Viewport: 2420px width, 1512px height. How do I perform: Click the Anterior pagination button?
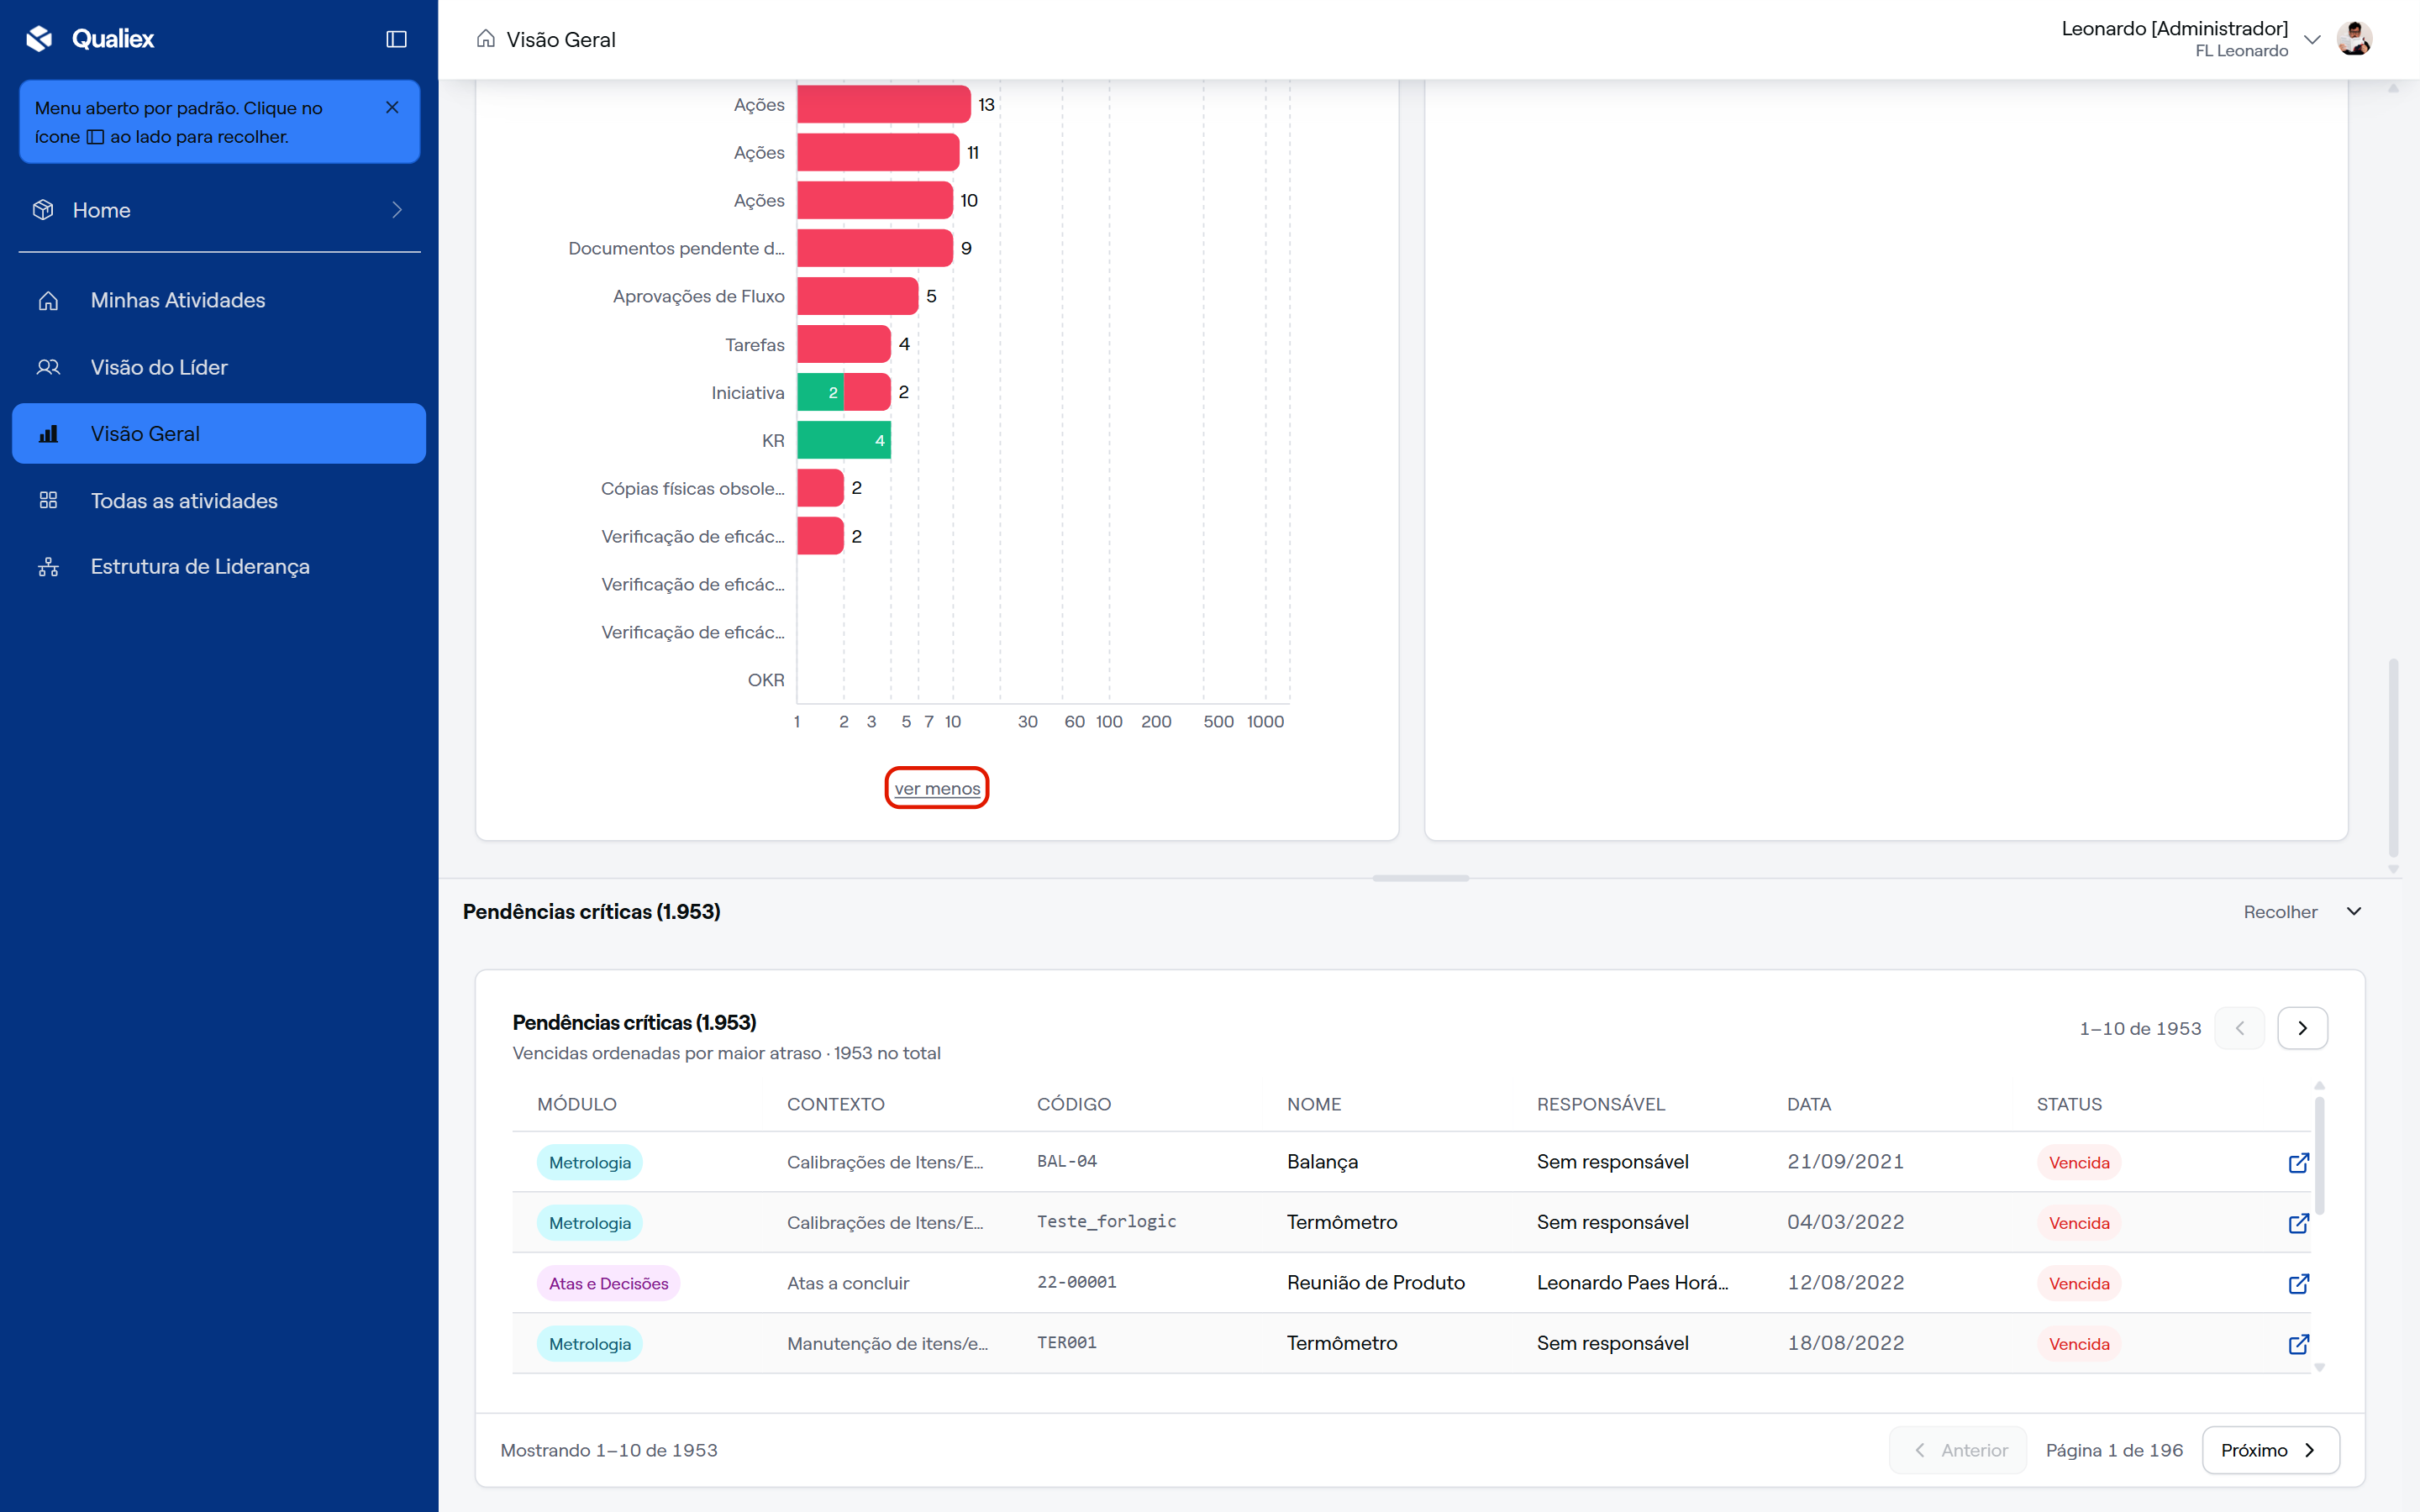[1958, 1450]
